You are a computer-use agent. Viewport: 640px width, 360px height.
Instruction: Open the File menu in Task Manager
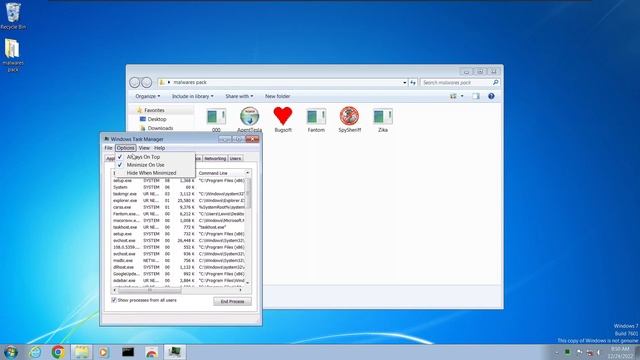coord(108,148)
